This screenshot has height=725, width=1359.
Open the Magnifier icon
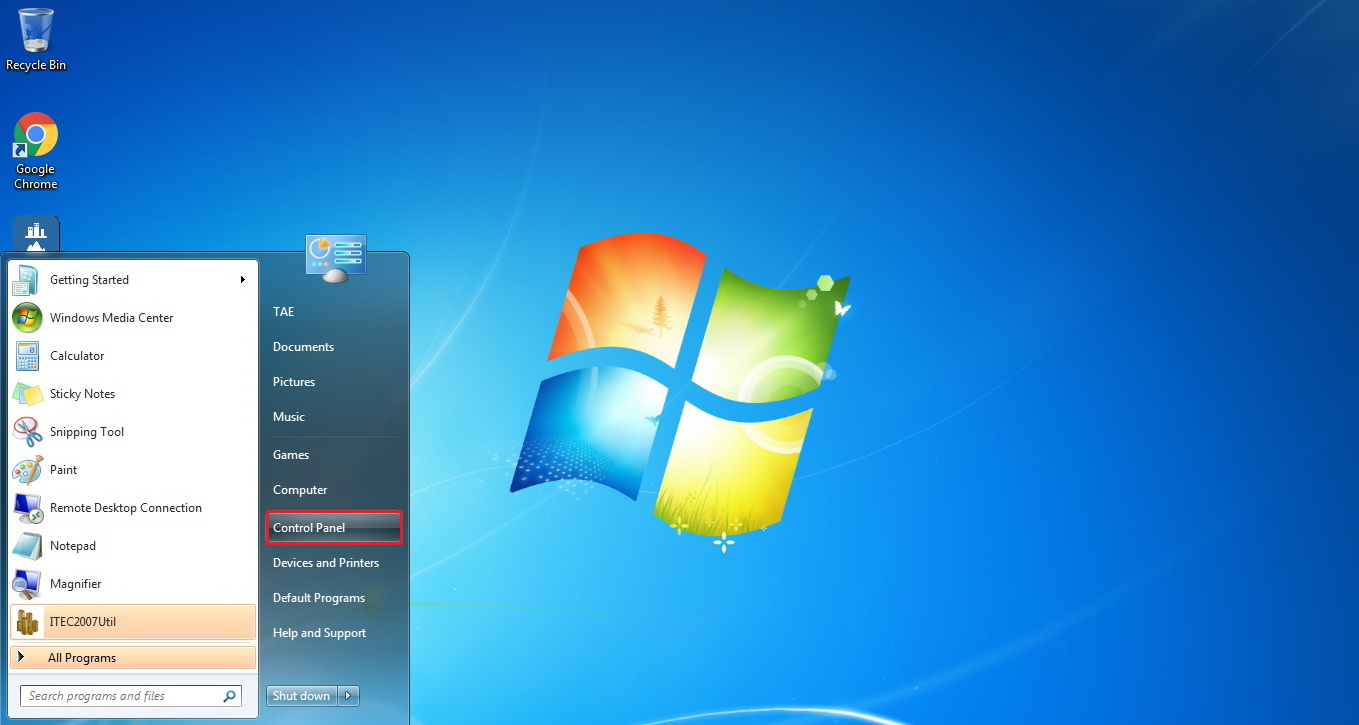27,584
